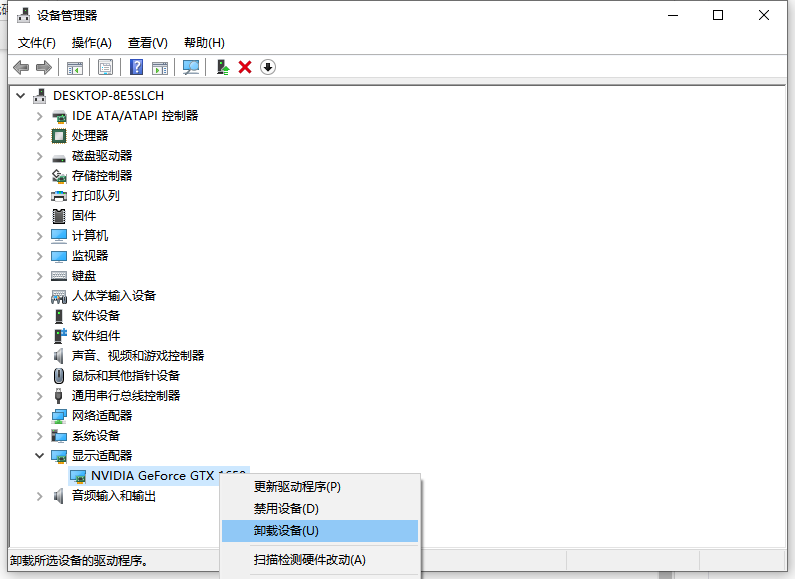Select the NVIDIA GeForce GTX device entry
Screen dimensions: 795x579
159,476
